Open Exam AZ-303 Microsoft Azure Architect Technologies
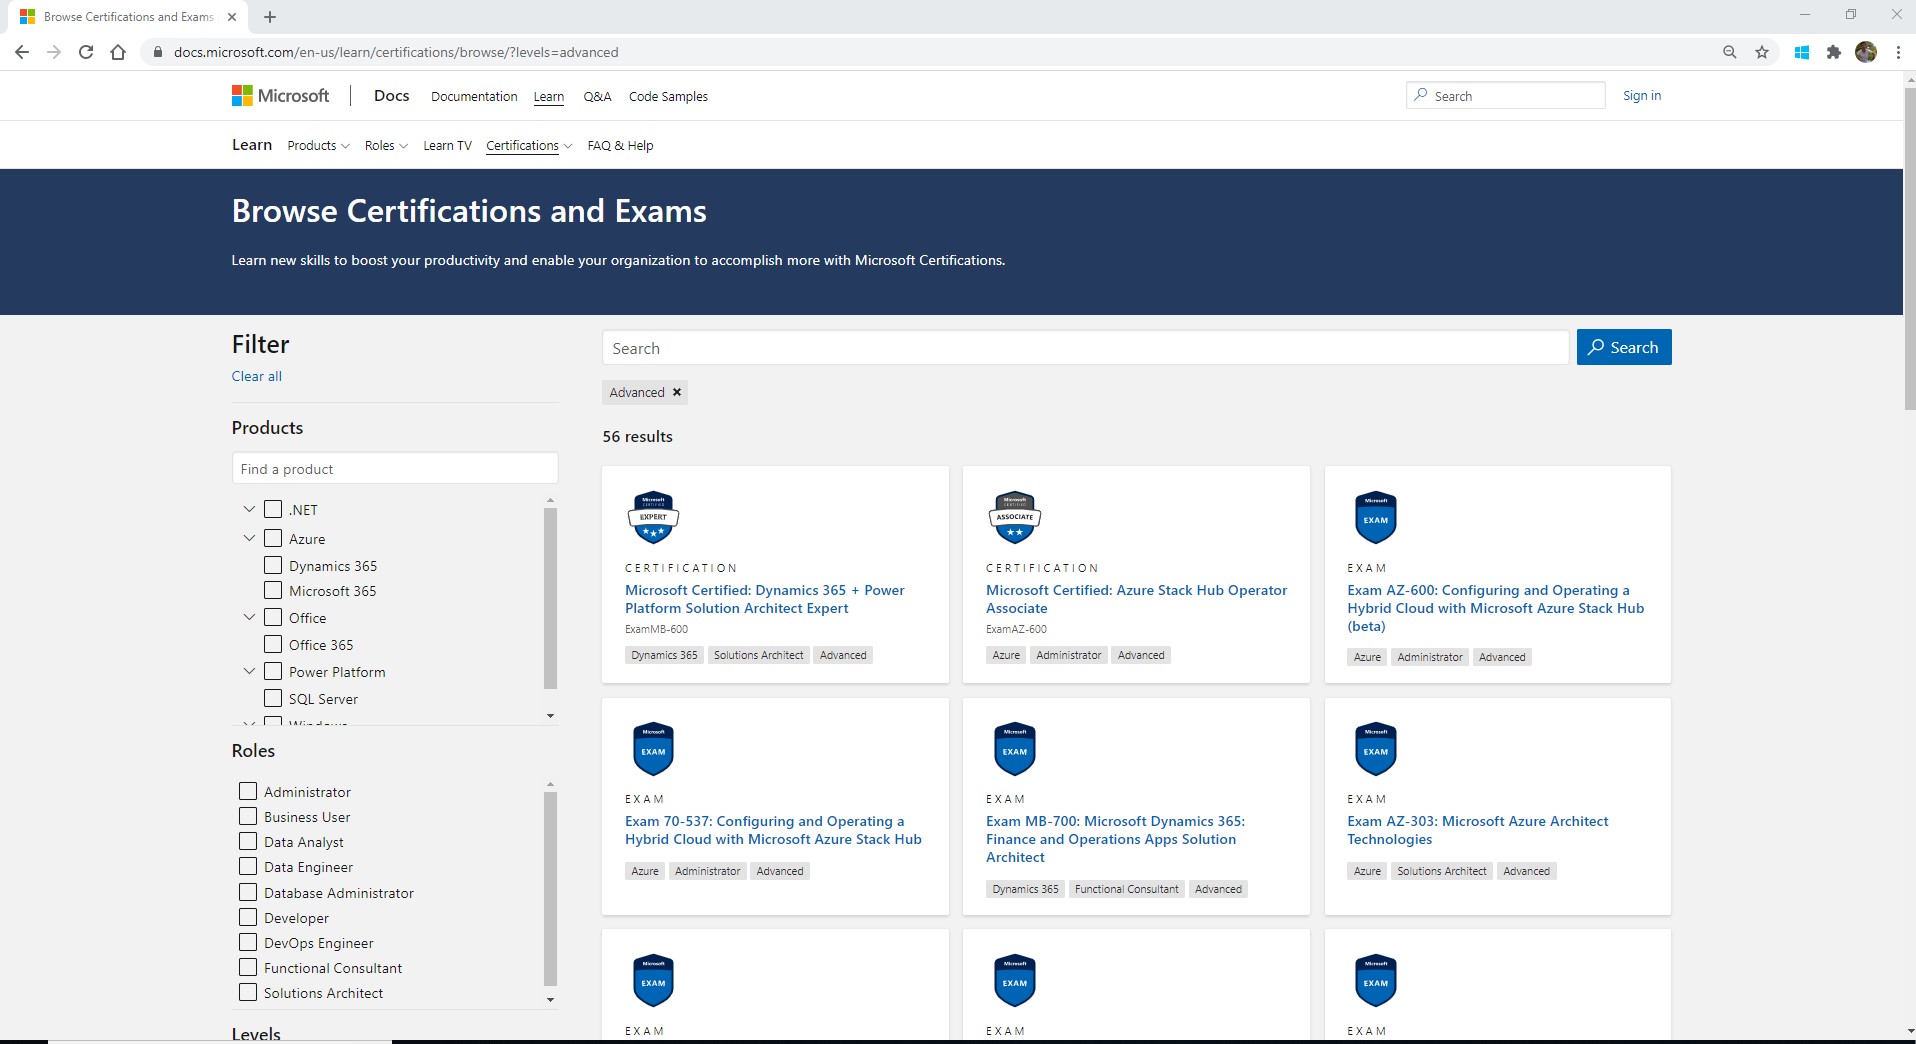 click(1477, 830)
